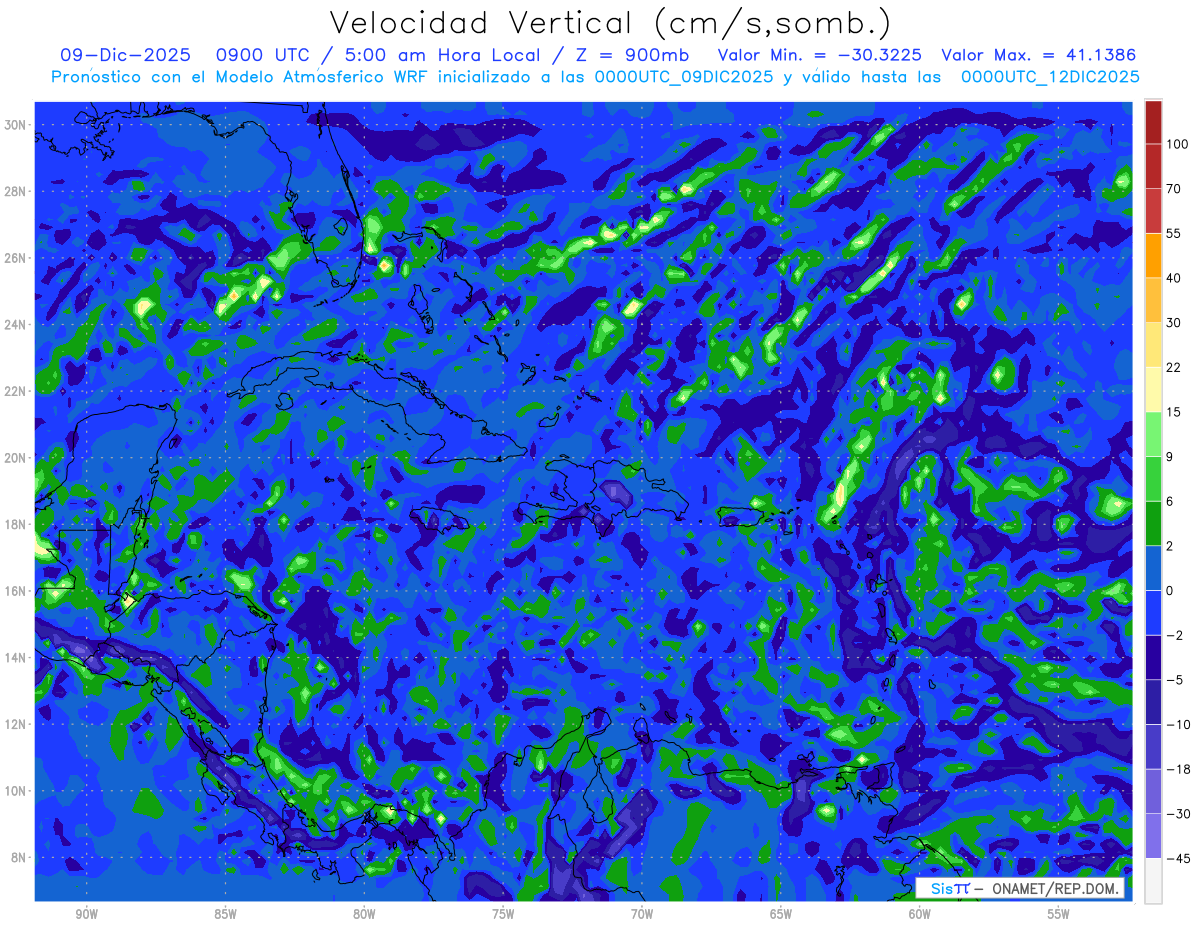Image resolution: width=1200 pixels, height=927 pixels.
Task: Click the "28N" latitude label
Action: pos(16,191)
